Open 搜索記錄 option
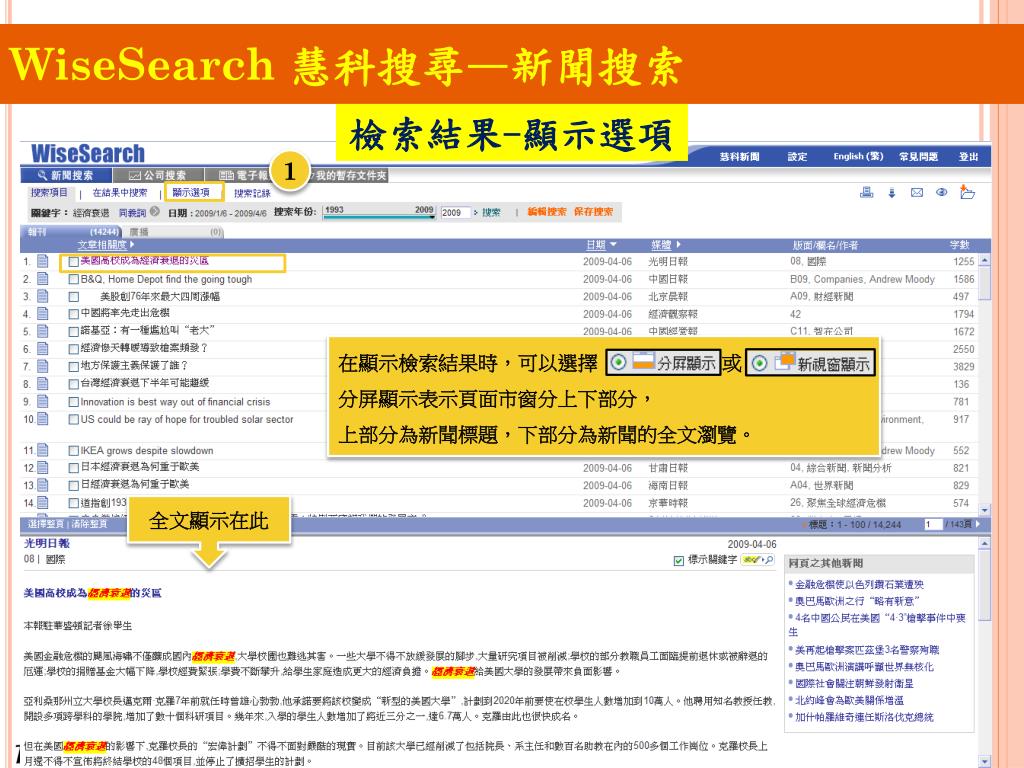This screenshot has width=1024, height=768. (252, 193)
